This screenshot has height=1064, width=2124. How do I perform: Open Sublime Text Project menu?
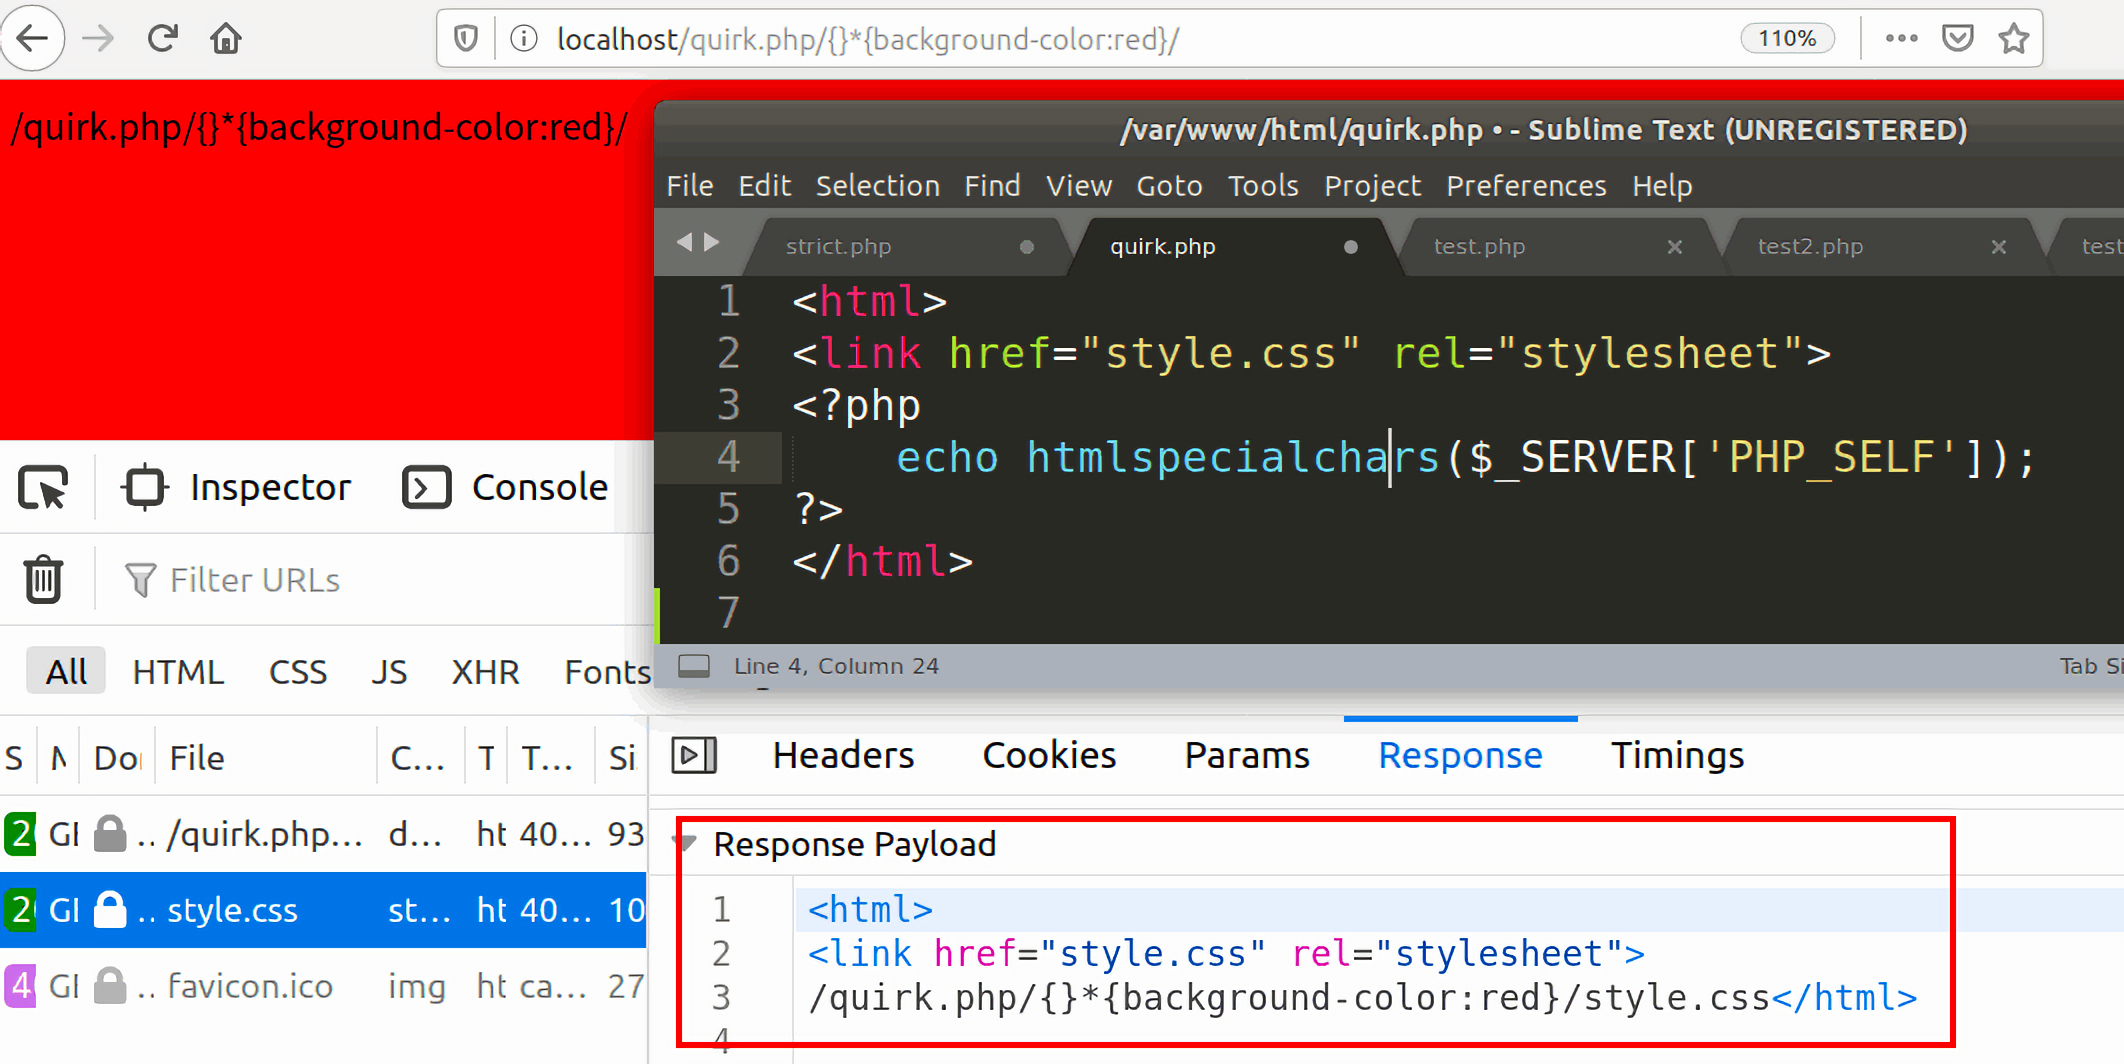pyautogui.click(x=1372, y=186)
